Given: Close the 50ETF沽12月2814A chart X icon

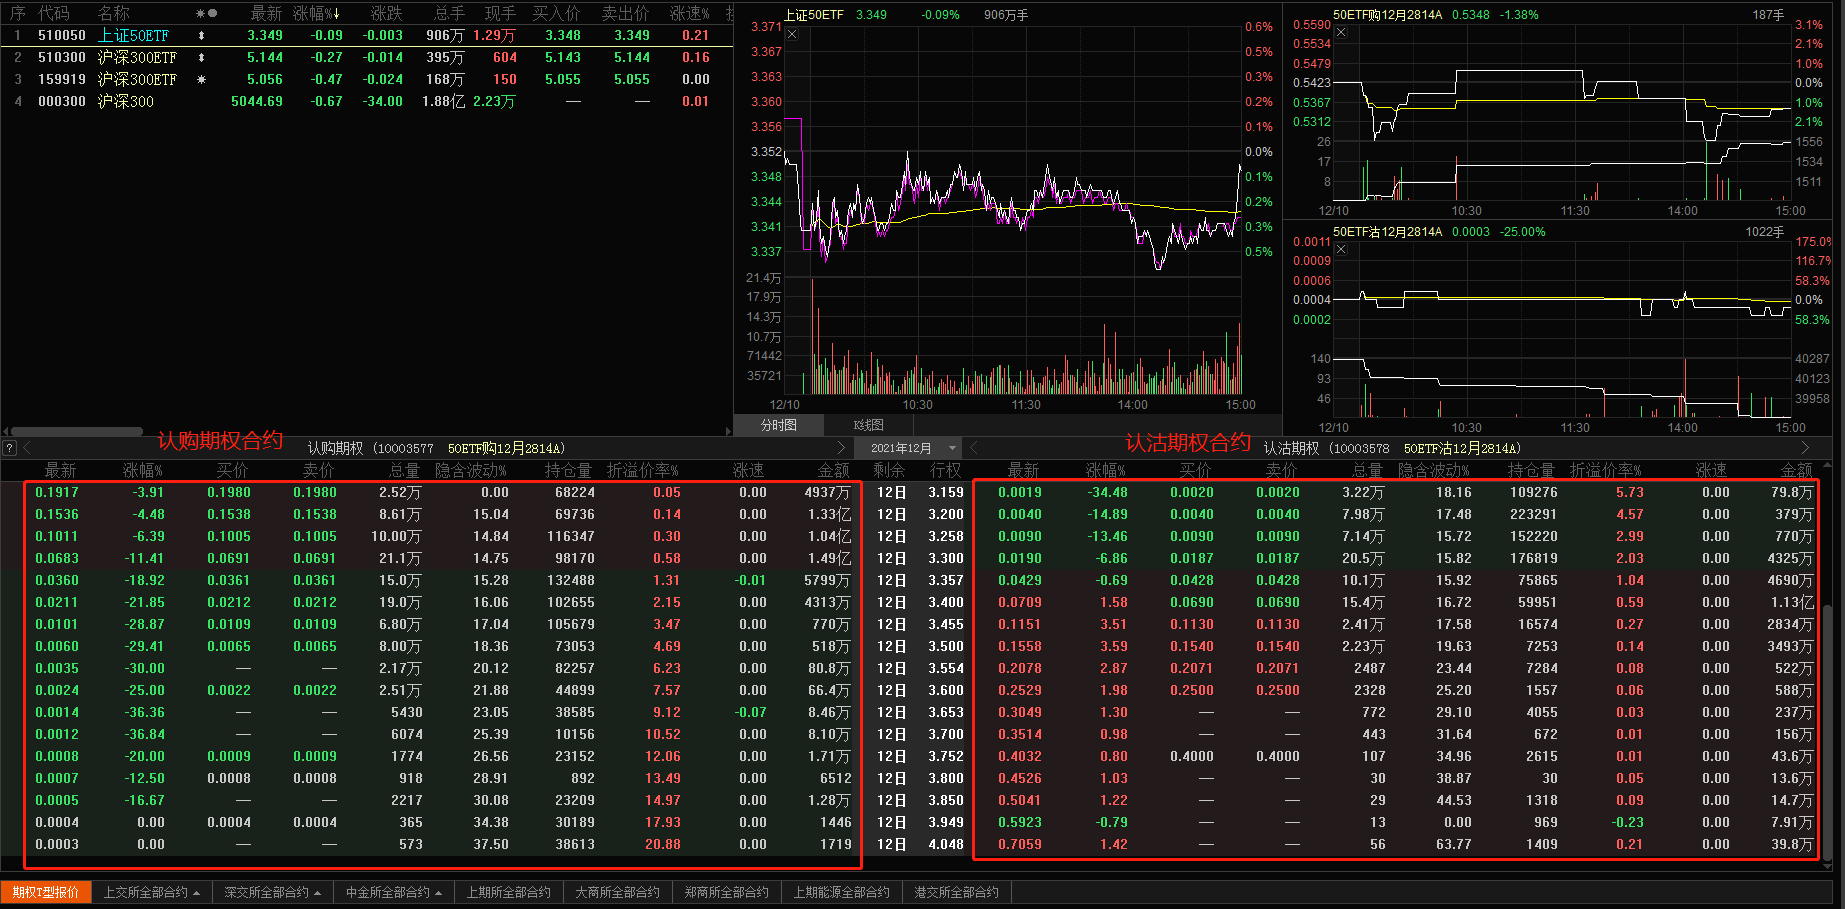Looking at the screenshot, I should click(1342, 250).
